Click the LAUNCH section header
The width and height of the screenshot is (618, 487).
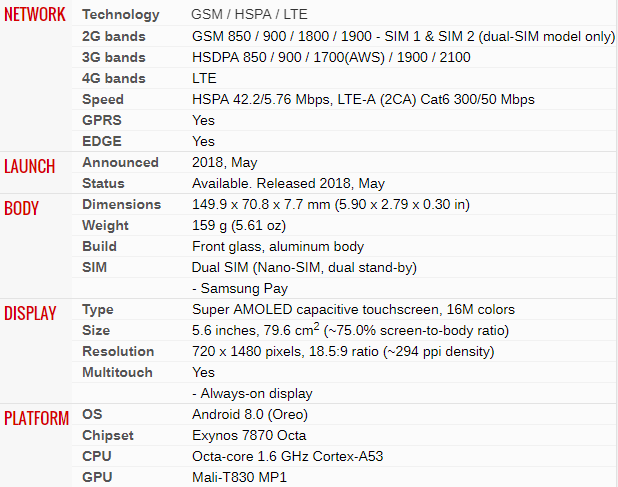pos(30,166)
